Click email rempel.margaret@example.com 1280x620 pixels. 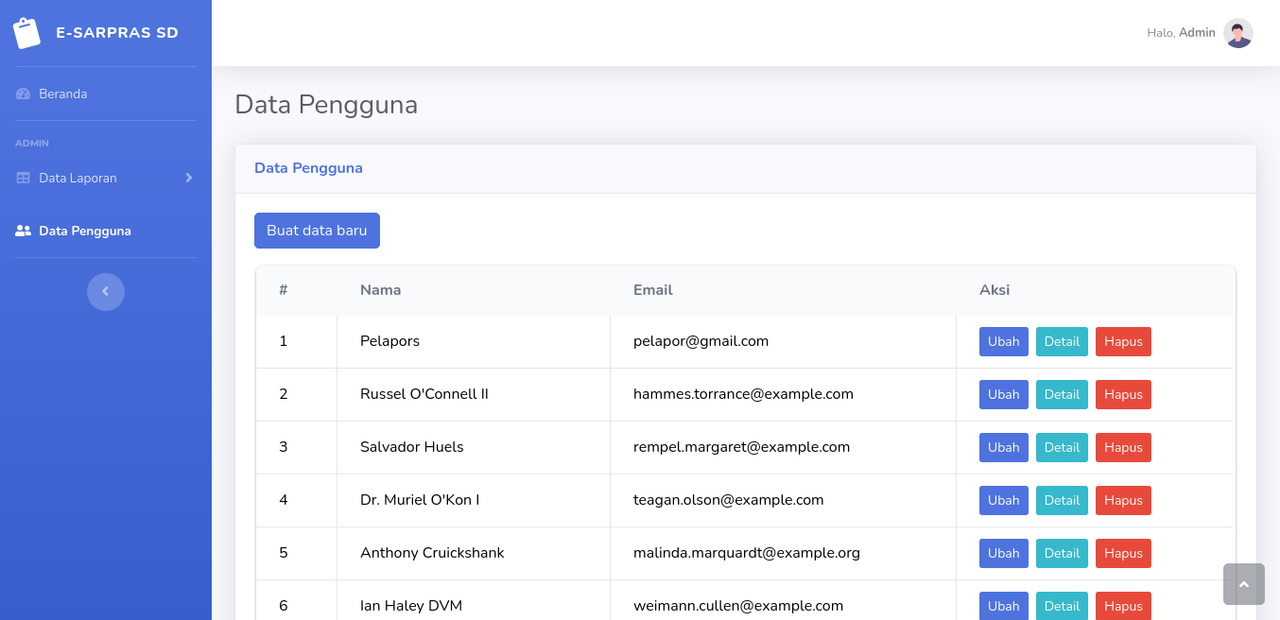click(741, 447)
